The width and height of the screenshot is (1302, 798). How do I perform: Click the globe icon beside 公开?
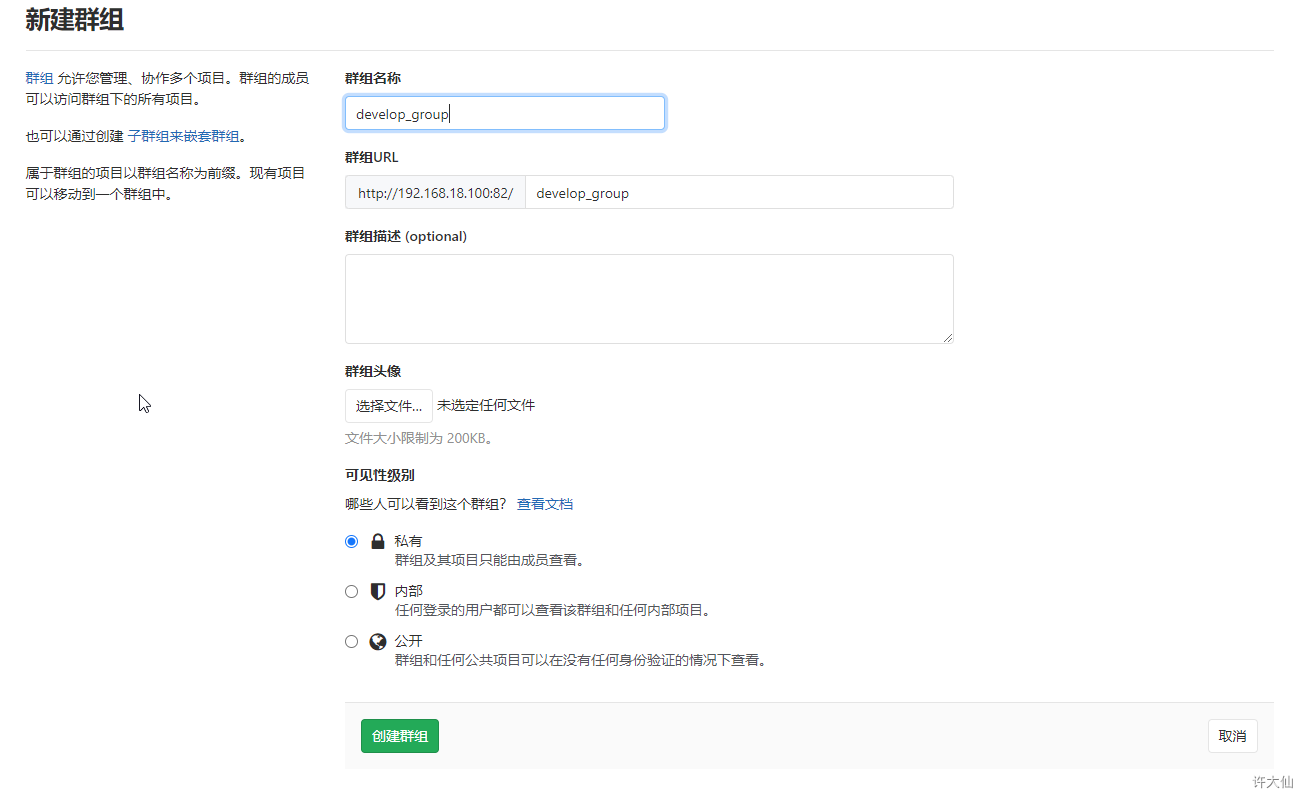point(378,642)
